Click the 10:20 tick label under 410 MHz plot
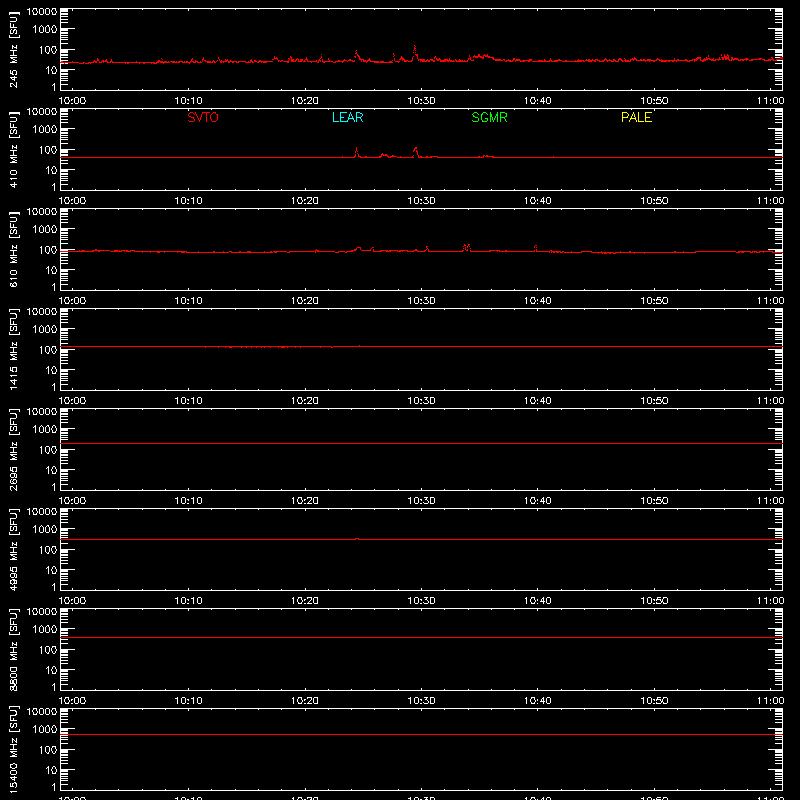 coord(305,201)
